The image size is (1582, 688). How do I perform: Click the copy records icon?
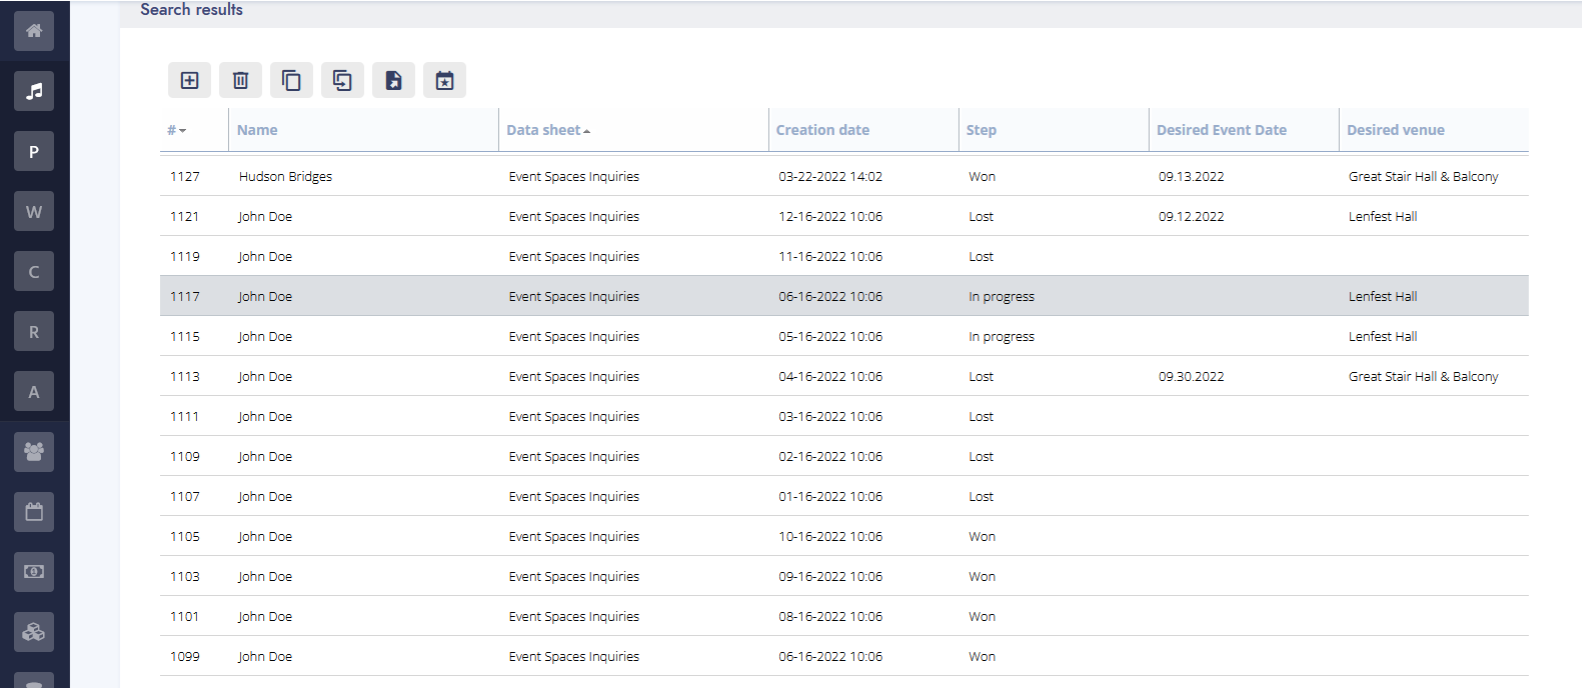(291, 80)
